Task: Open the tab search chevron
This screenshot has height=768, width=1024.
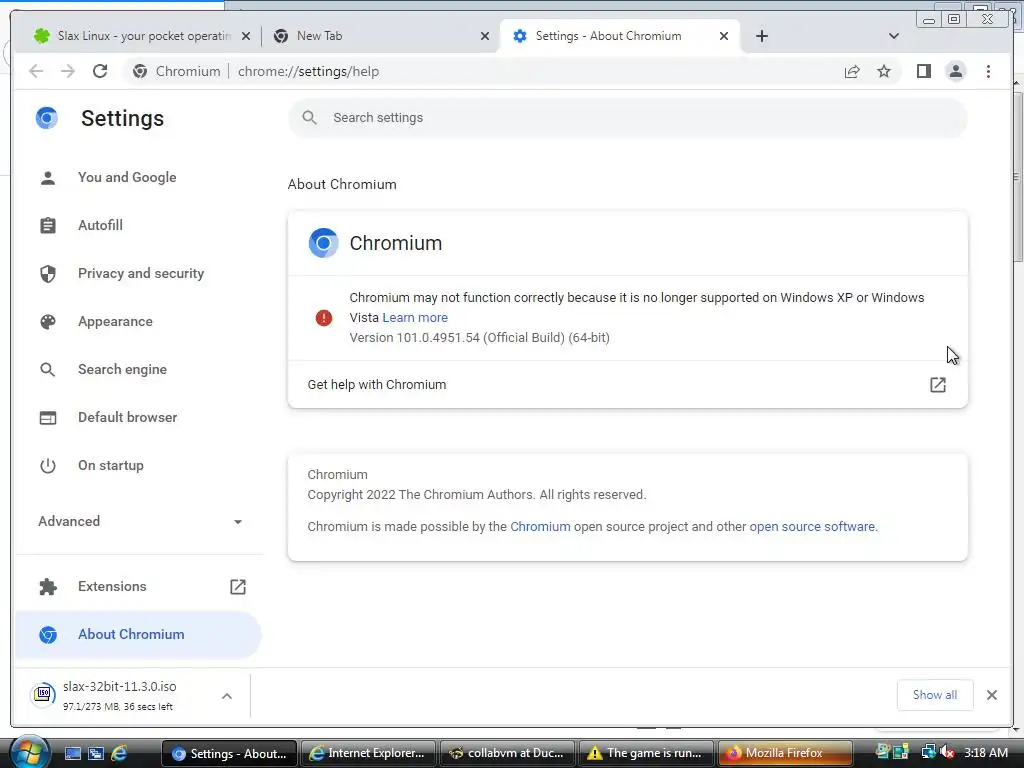Action: [893, 36]
